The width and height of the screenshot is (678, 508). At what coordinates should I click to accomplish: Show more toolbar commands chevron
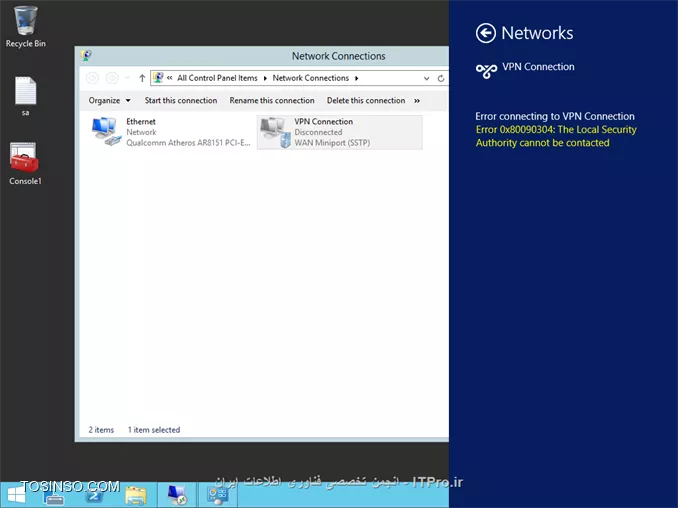(x=417, y=100)
